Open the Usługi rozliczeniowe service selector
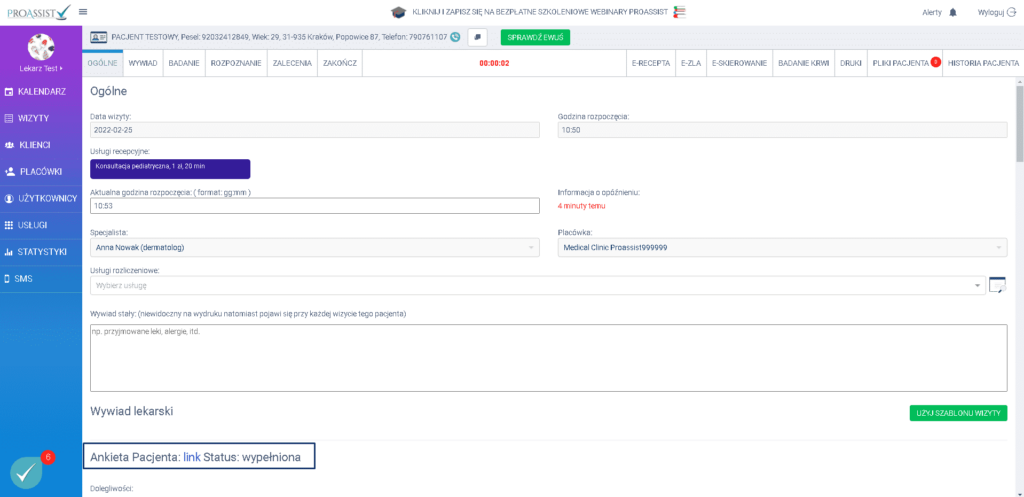 click(x=536, y=285)
